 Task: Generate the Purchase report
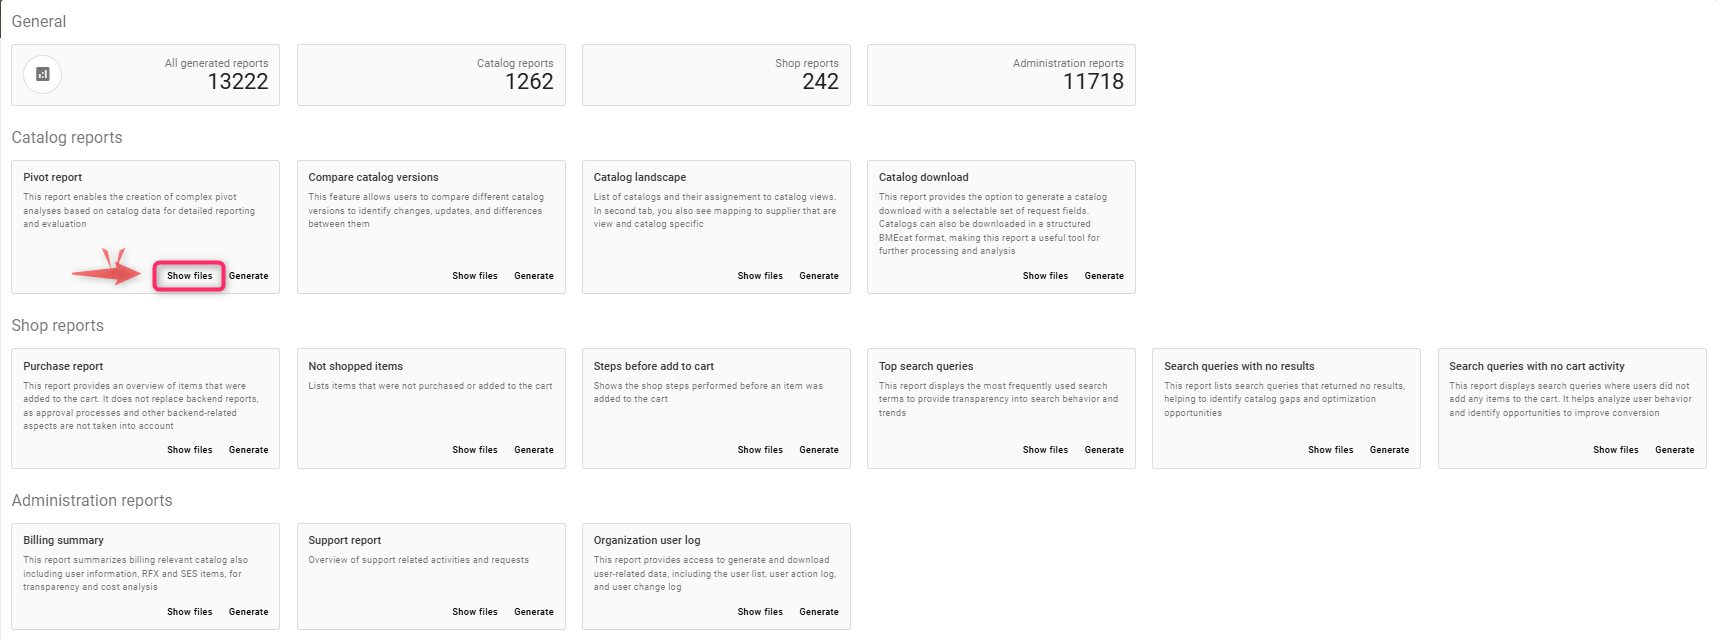(x=249, y=450)
